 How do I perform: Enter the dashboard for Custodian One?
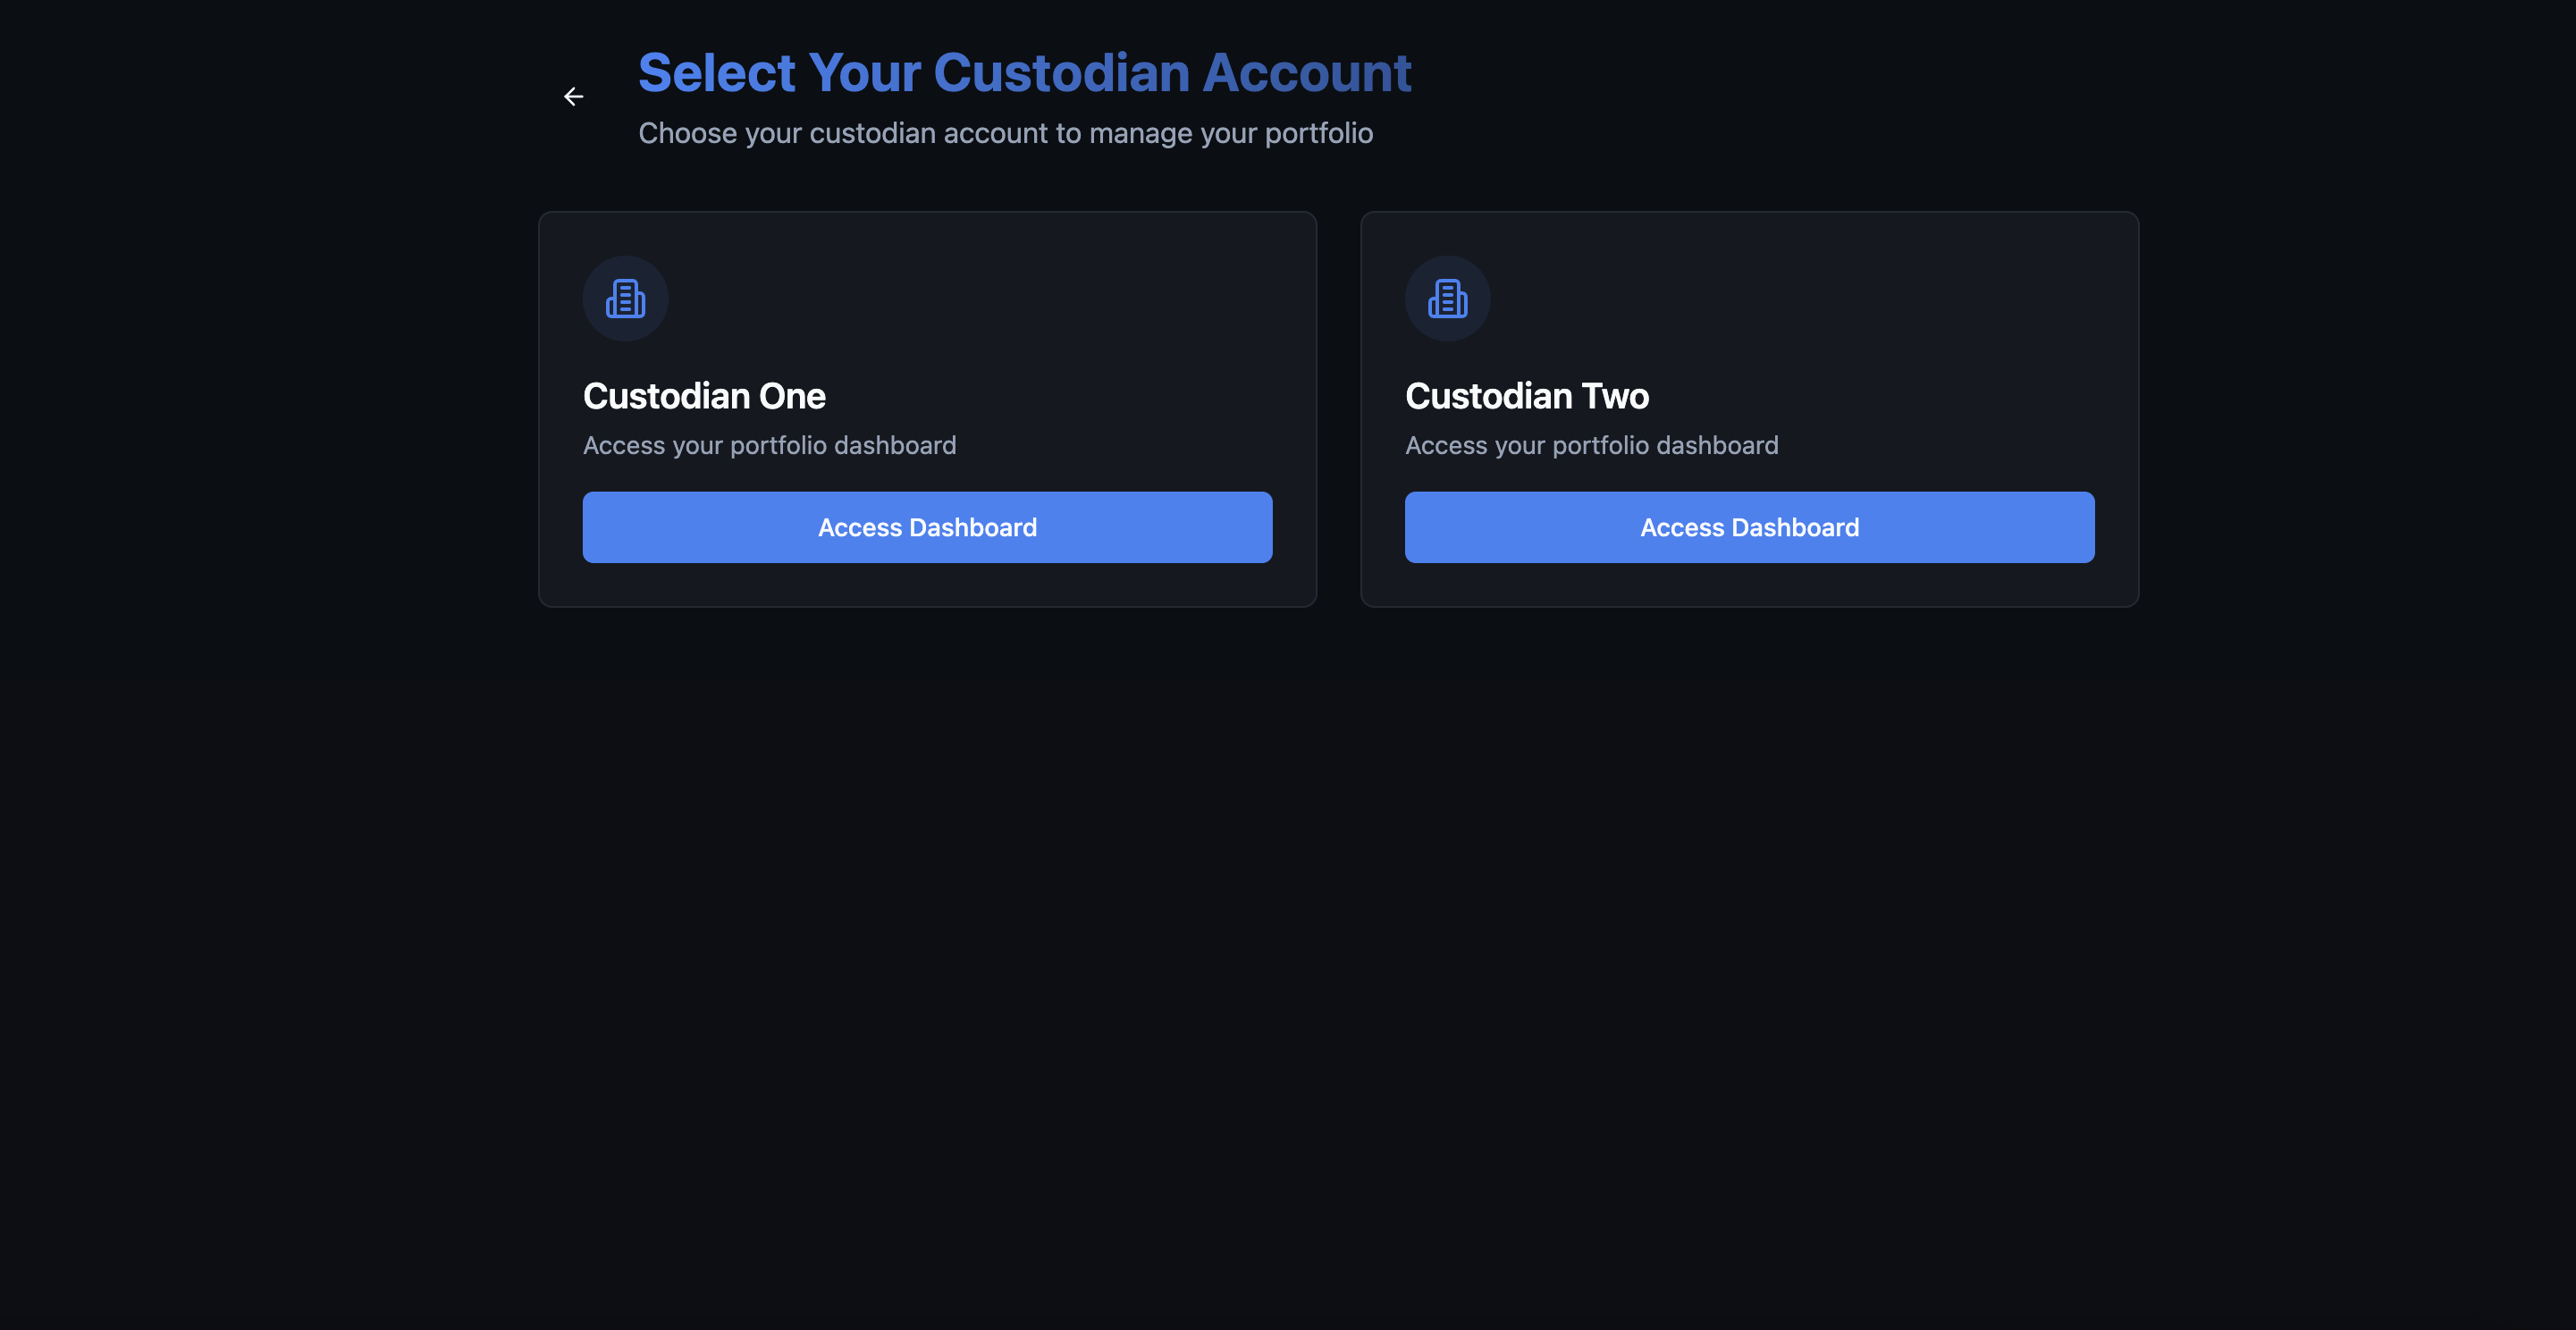click(927, 527)
